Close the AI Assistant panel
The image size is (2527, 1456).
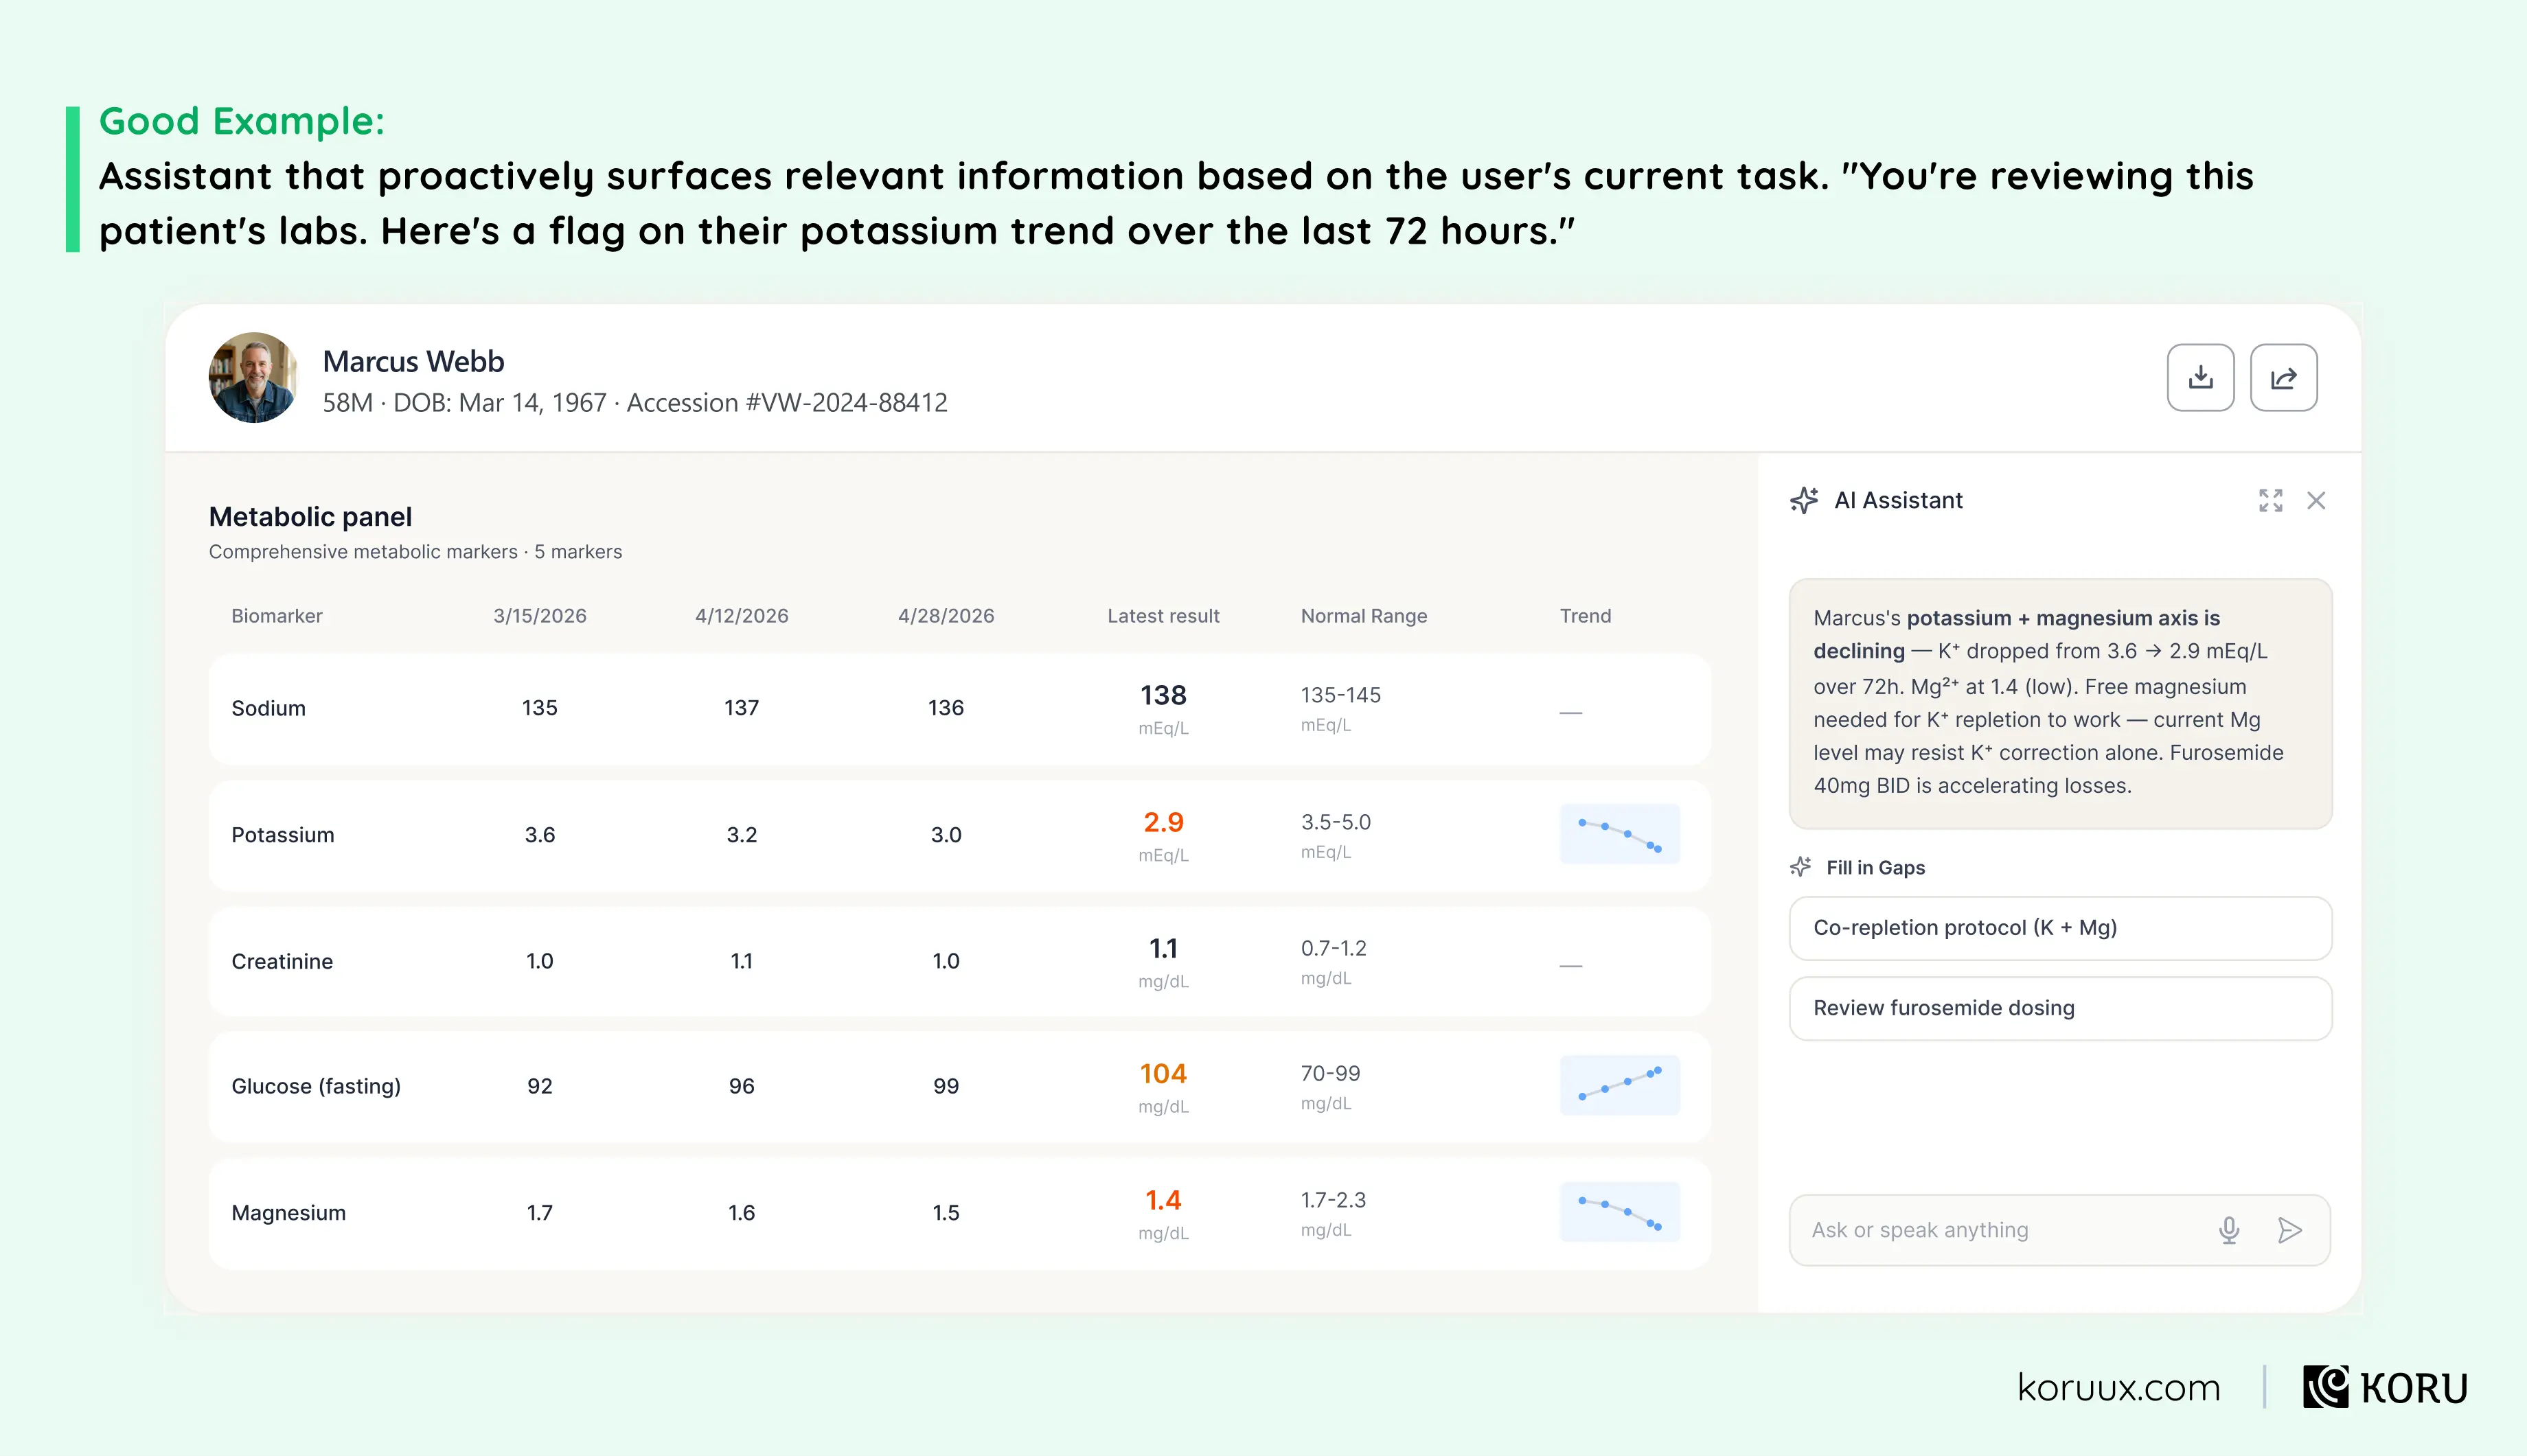coord(2316,500)
